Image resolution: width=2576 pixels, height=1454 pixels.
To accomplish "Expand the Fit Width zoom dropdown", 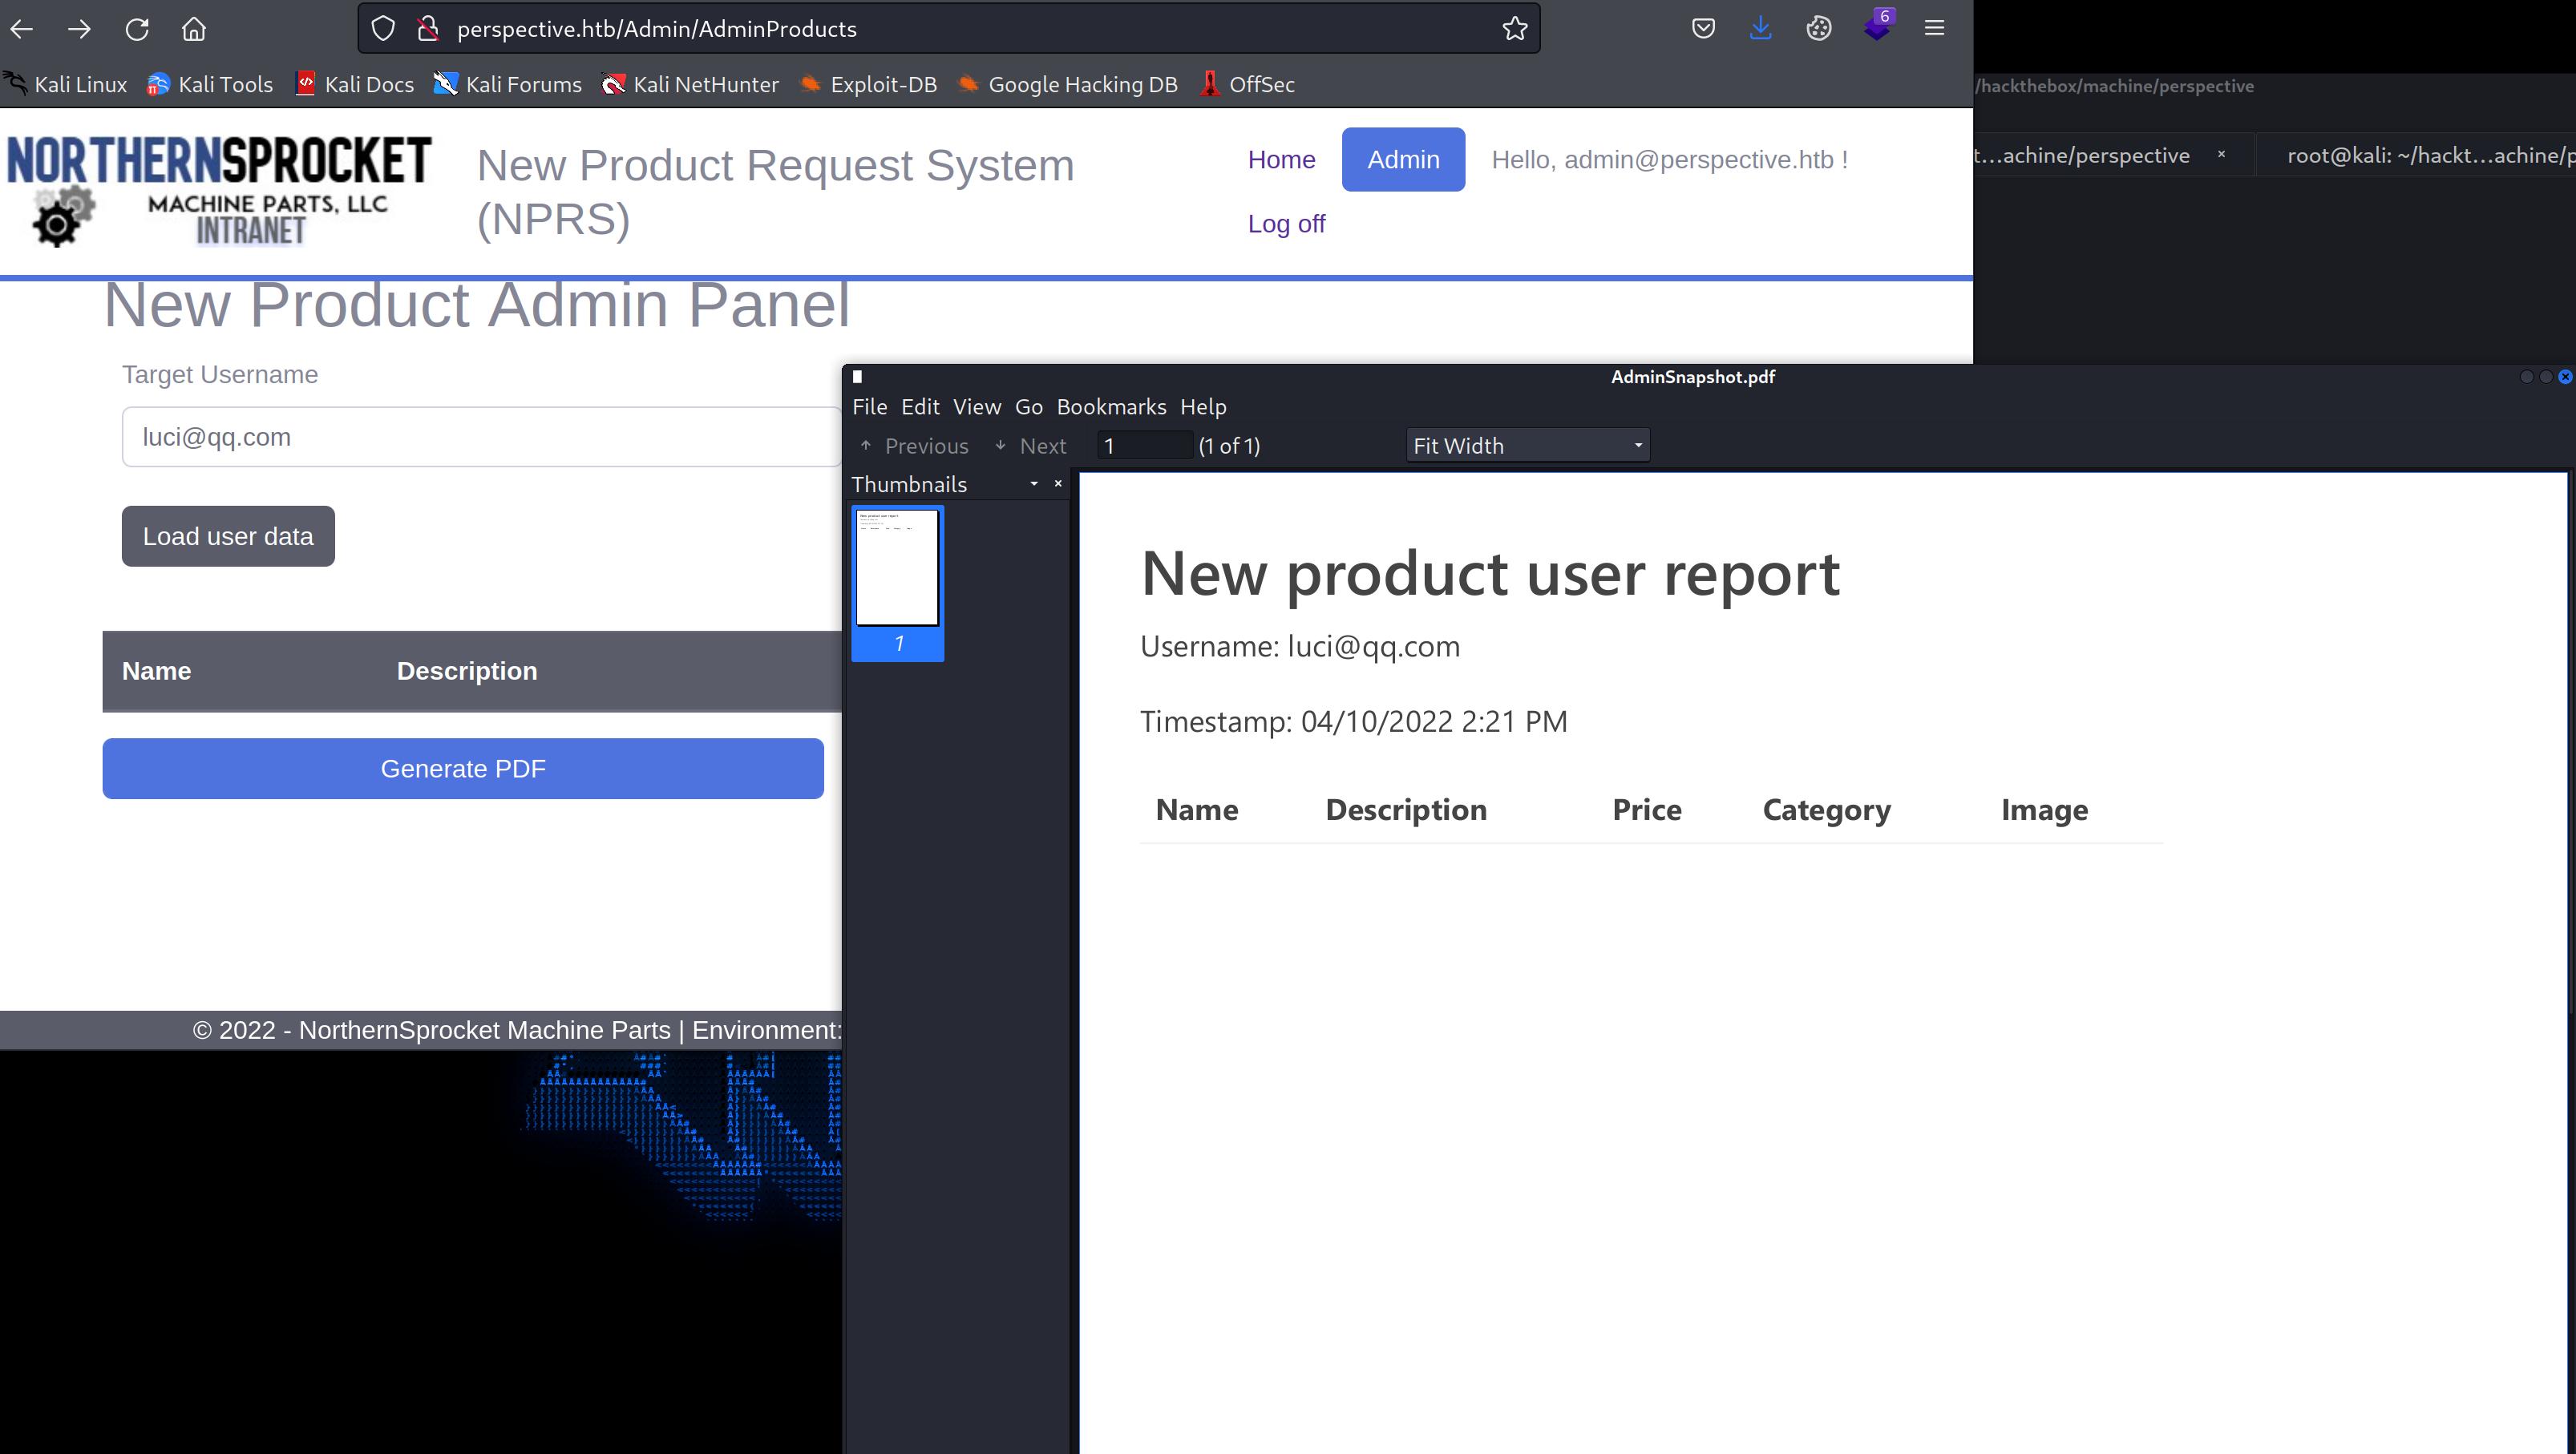I will pyautogui.click(x=1527, y=446).
